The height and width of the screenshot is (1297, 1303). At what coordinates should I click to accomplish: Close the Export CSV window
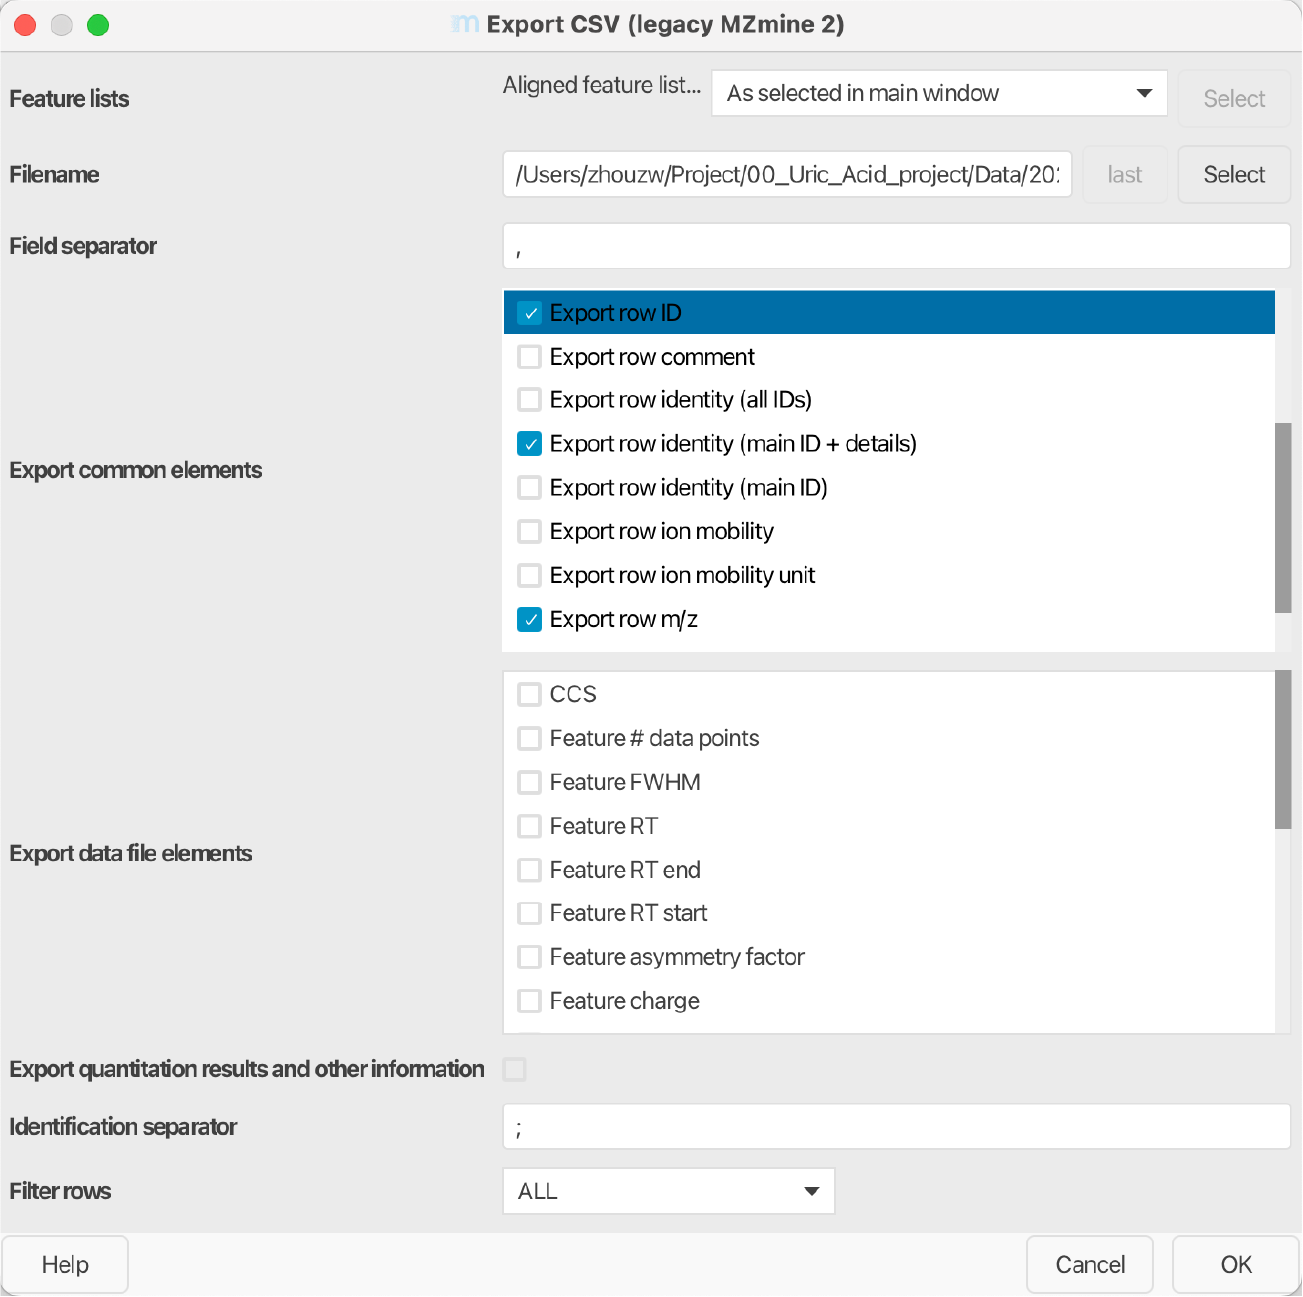click(26, 25)
